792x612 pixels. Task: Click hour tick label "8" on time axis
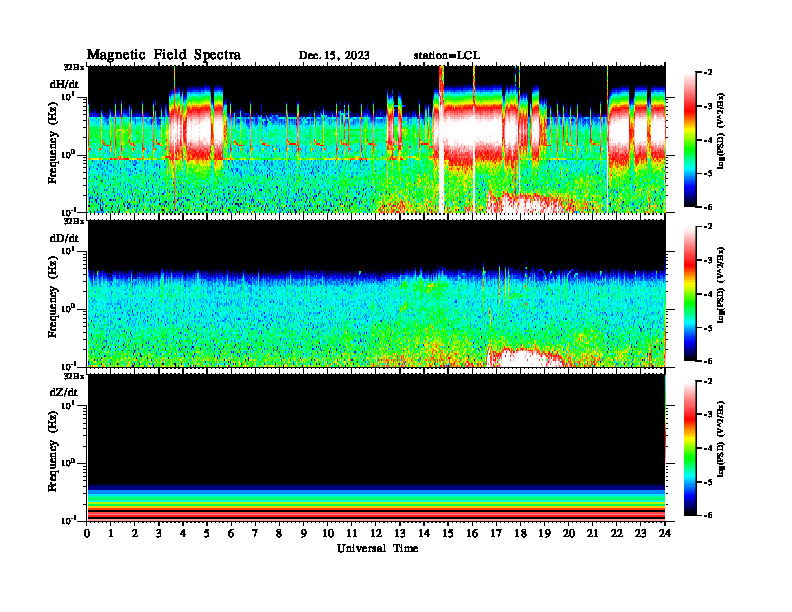click(x=279, y=533)
